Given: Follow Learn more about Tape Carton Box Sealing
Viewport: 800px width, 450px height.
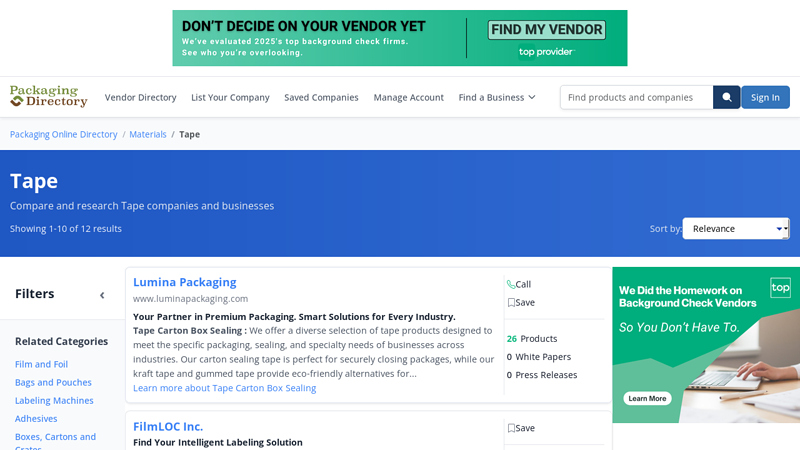Looking at the screenshot, I should coord(224,388).
